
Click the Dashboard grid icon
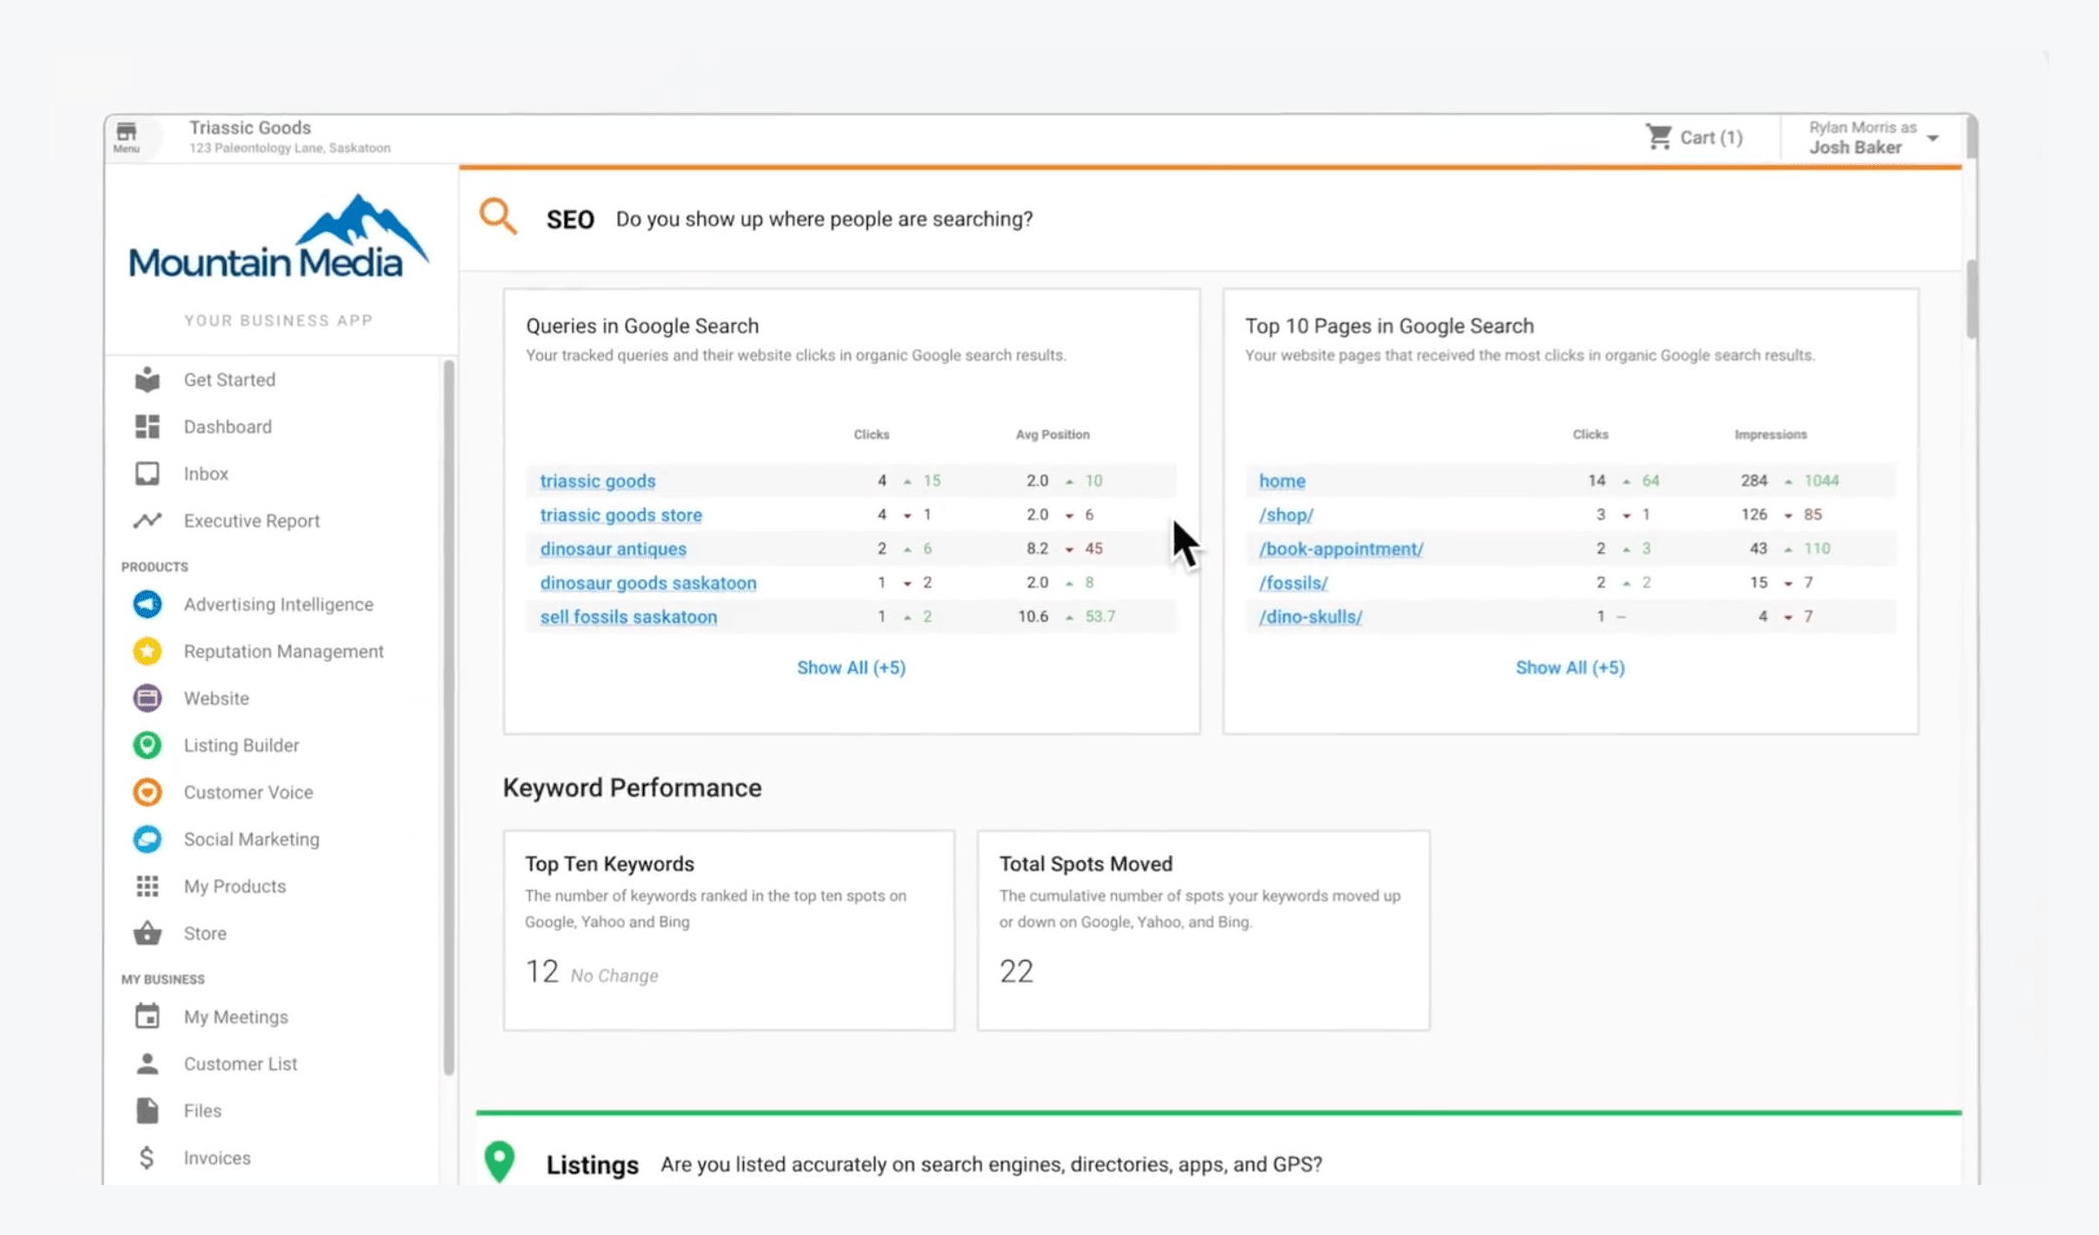[147, 426]
